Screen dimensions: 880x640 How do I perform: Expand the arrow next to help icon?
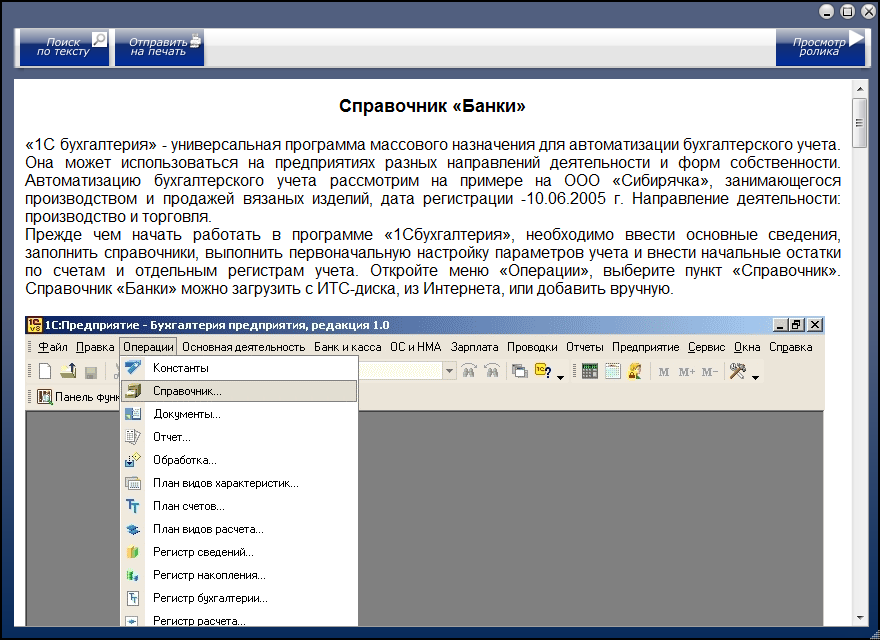(560, 376)
